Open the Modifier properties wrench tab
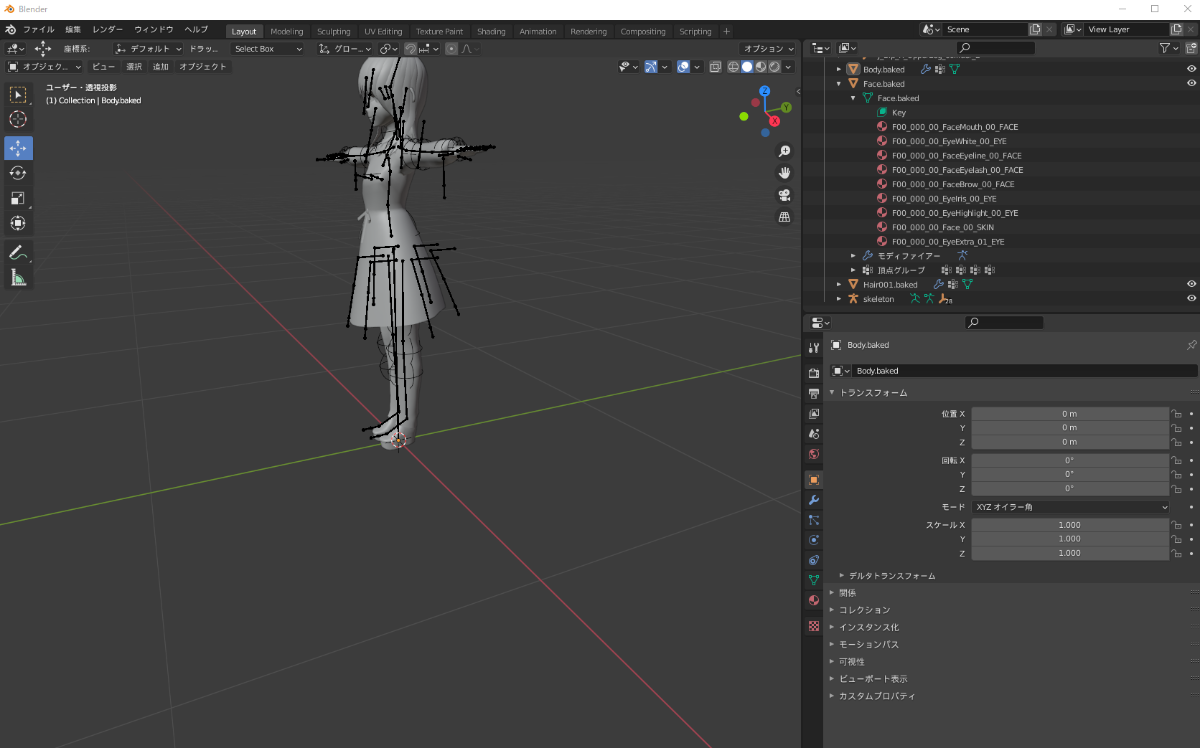1200x748 pixels. point(814,499)
